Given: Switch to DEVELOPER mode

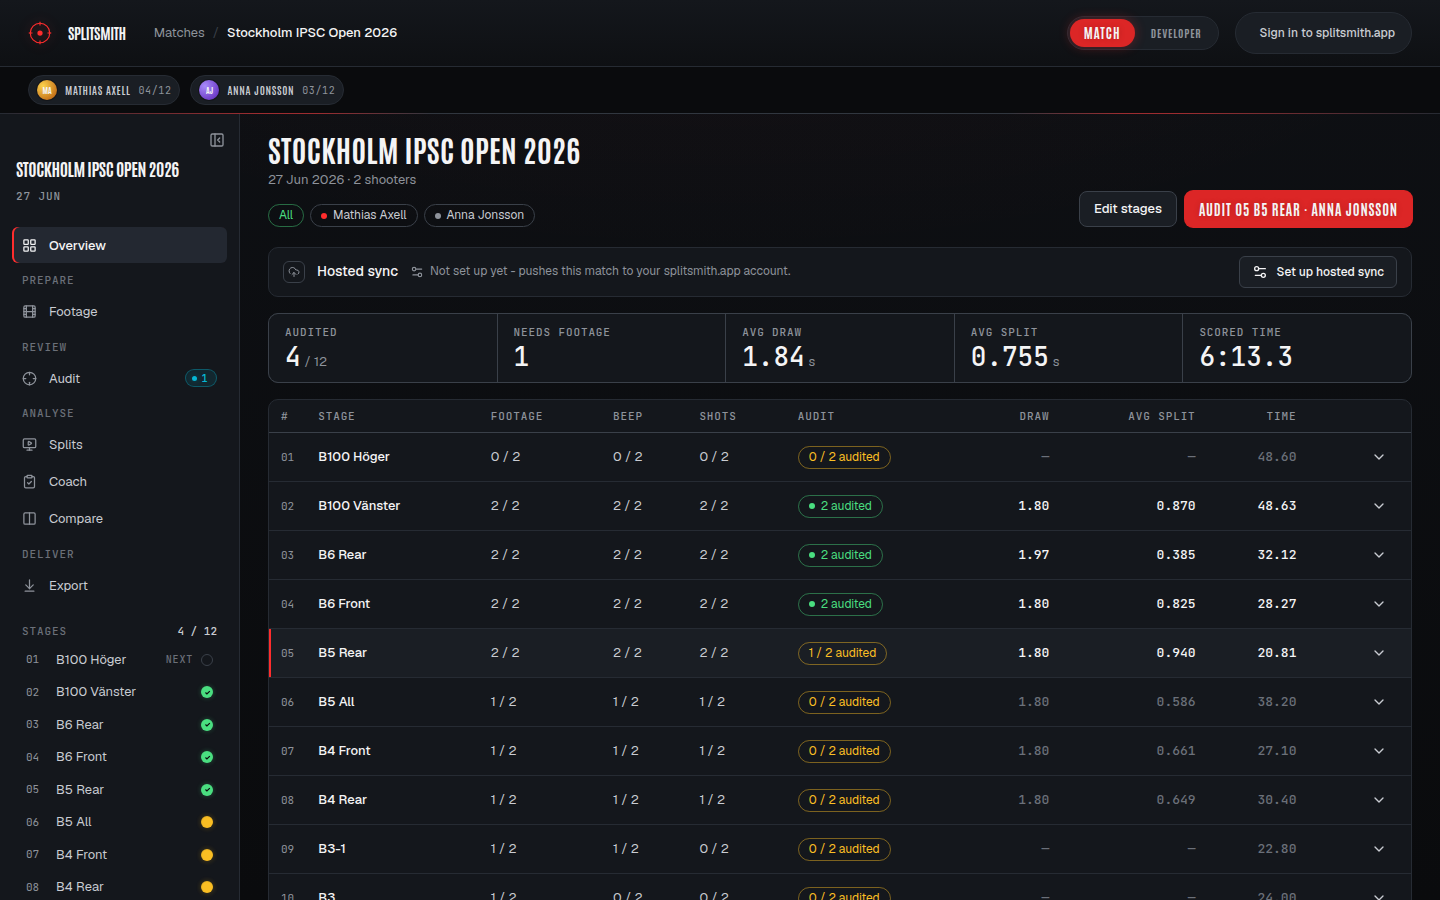Looking at the screenshot, I should [x=1176, y=33].
